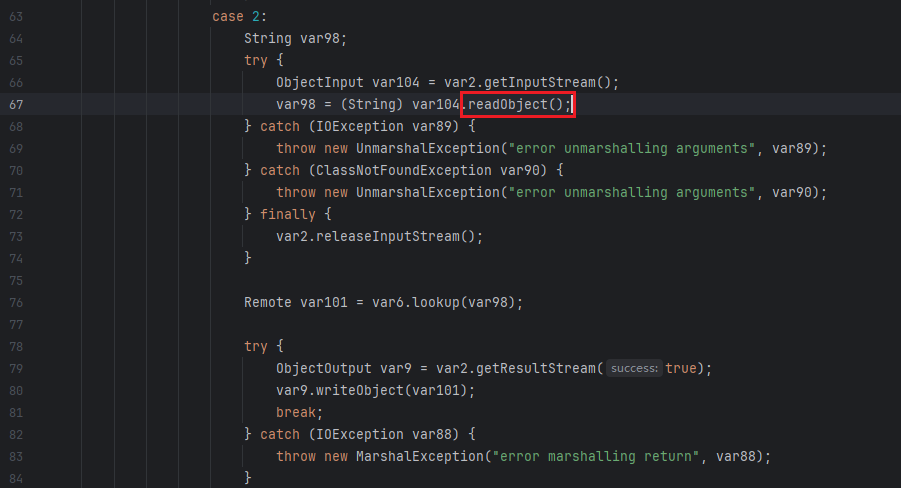
Task: Click the String var98 declaration
Action: click(295, 38)
